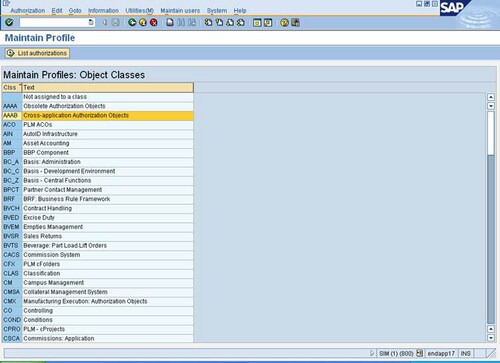500x363 pixels.
Task: Click the List authorizations button
Action: pyautogui.click(x=37, y=53)
